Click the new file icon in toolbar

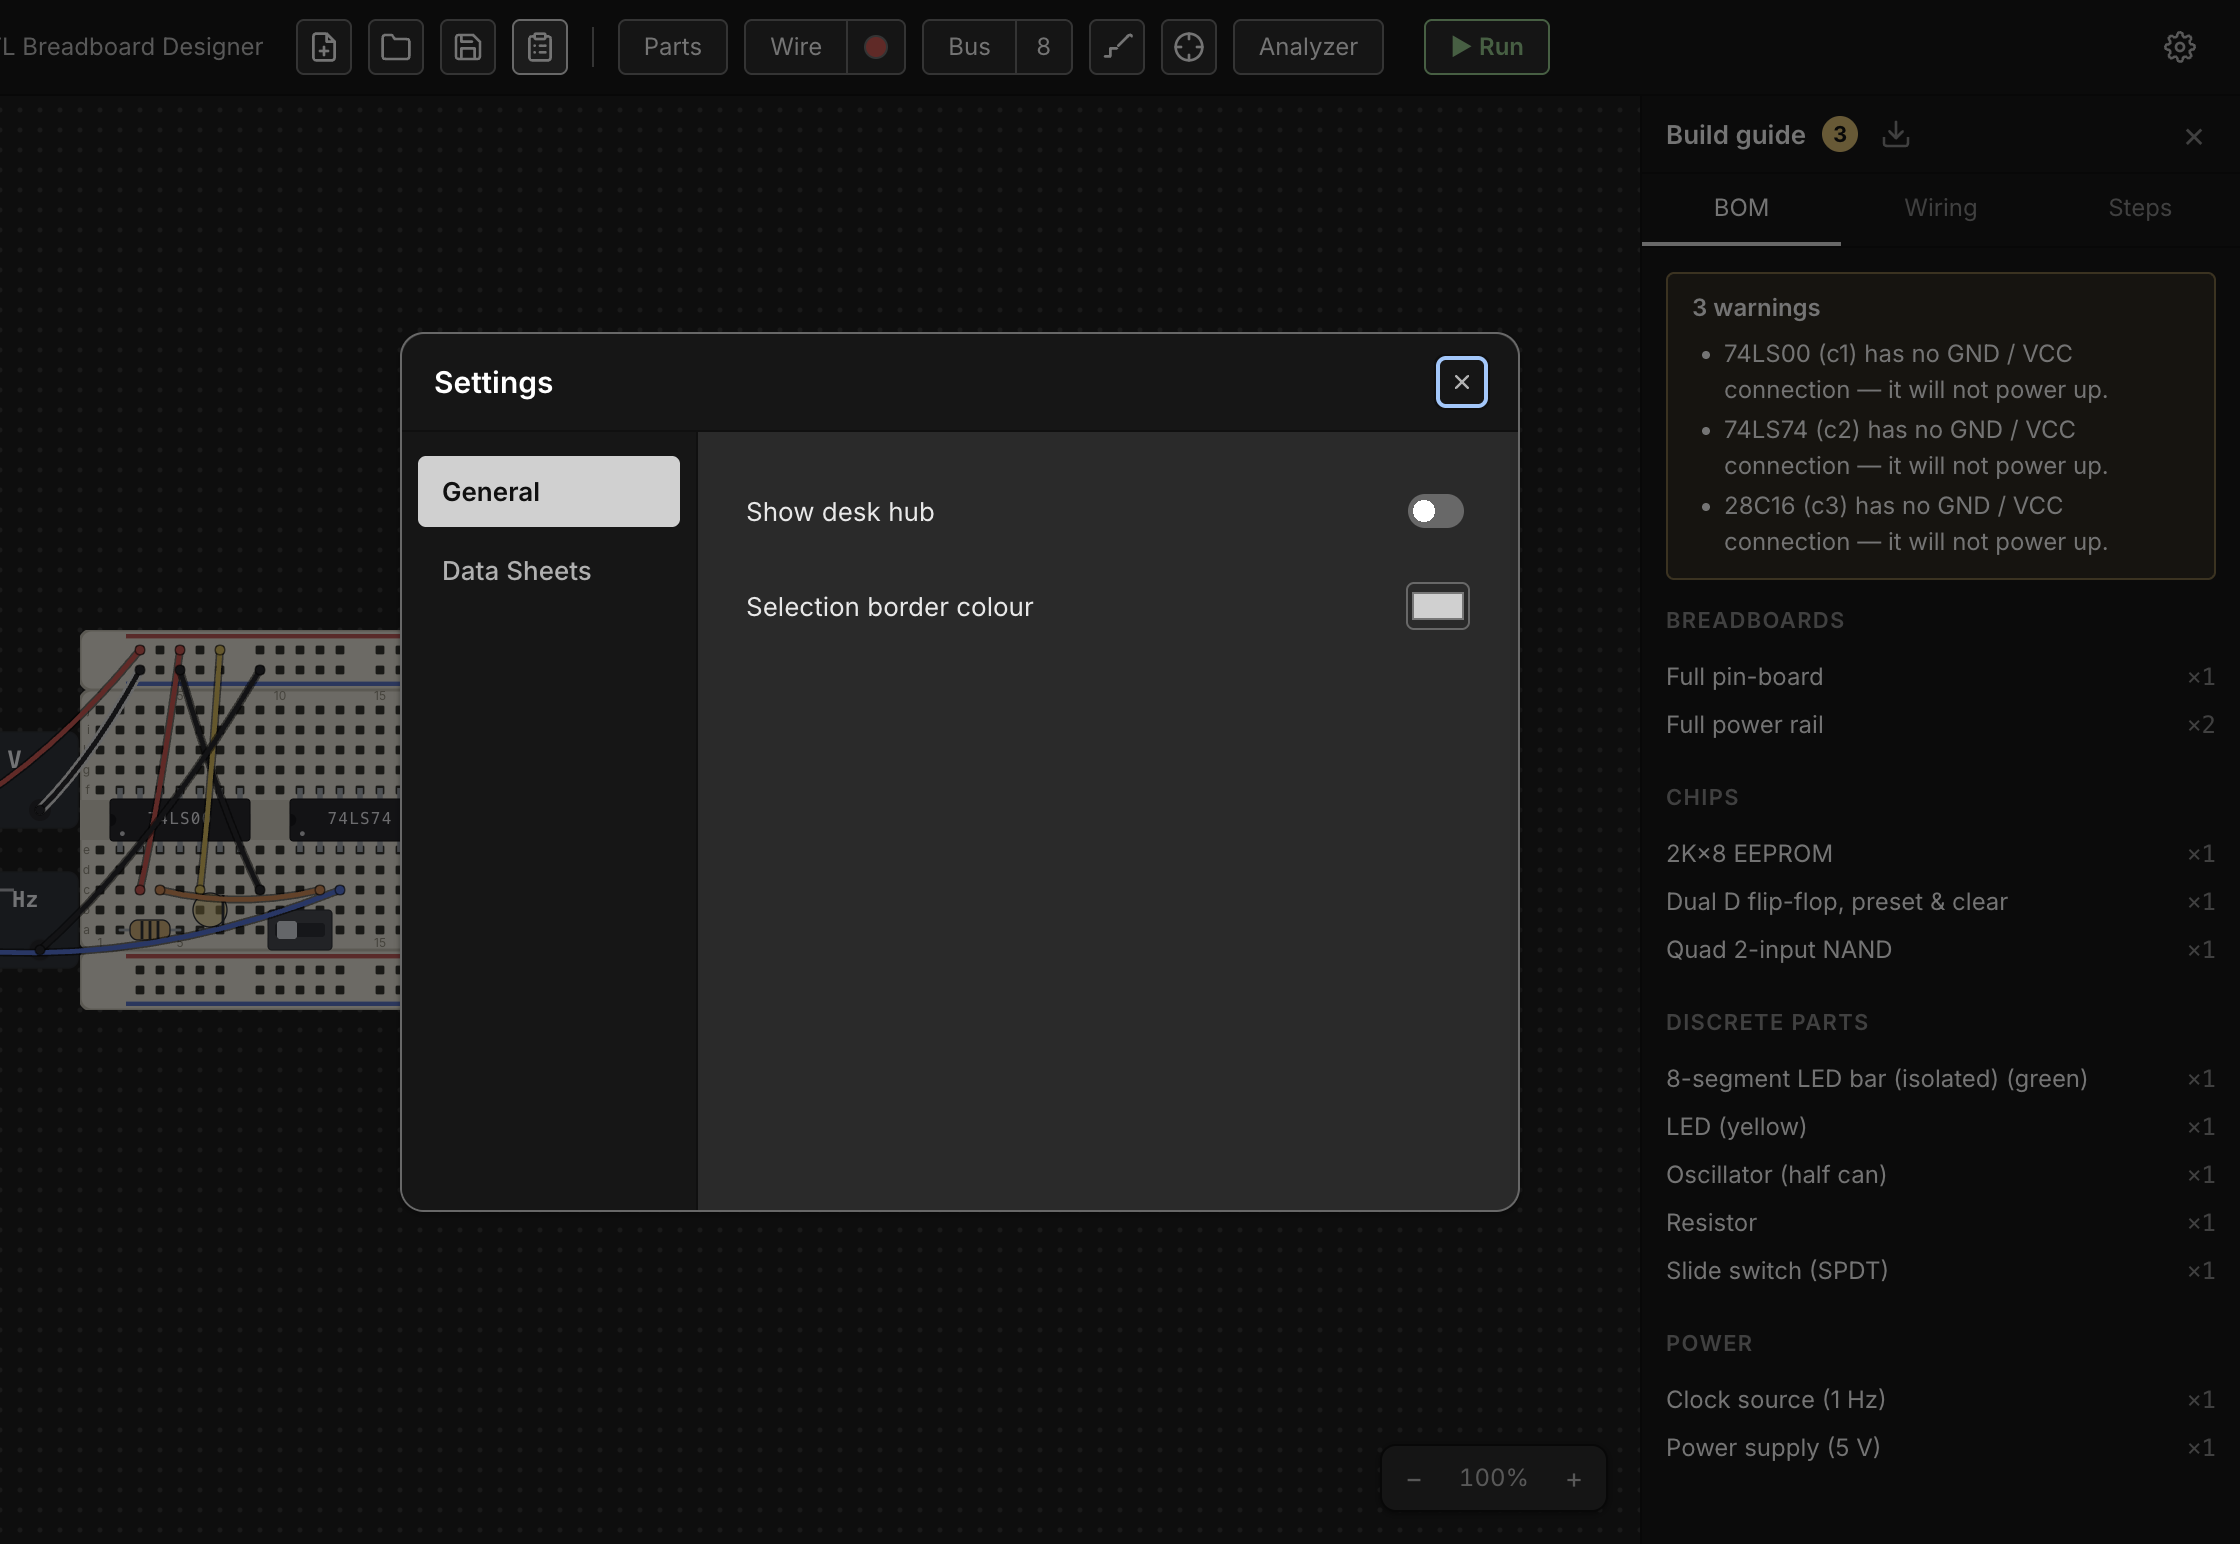324,47
